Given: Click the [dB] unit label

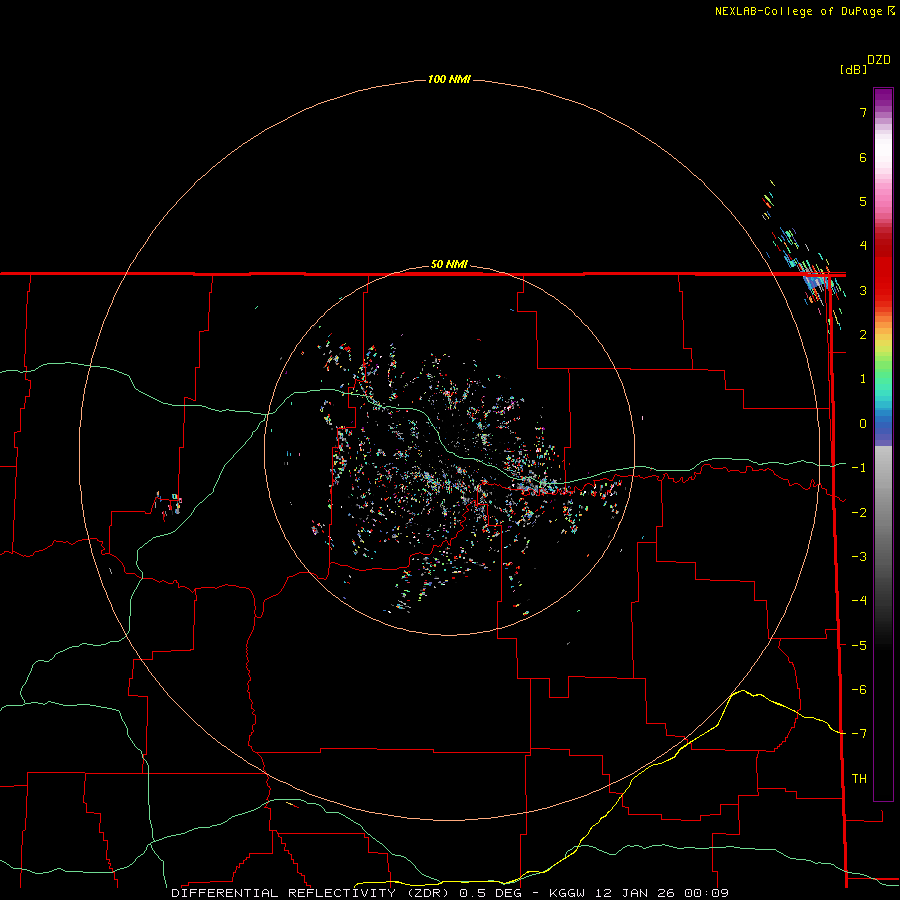Looking at the screenshot, I should tap(854, 69).
